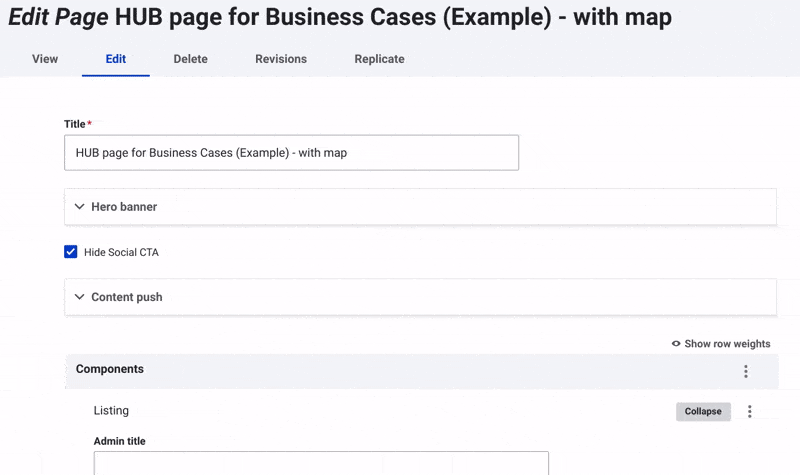Open the Delete tab
800x475 pixels.
click(190, 59)
